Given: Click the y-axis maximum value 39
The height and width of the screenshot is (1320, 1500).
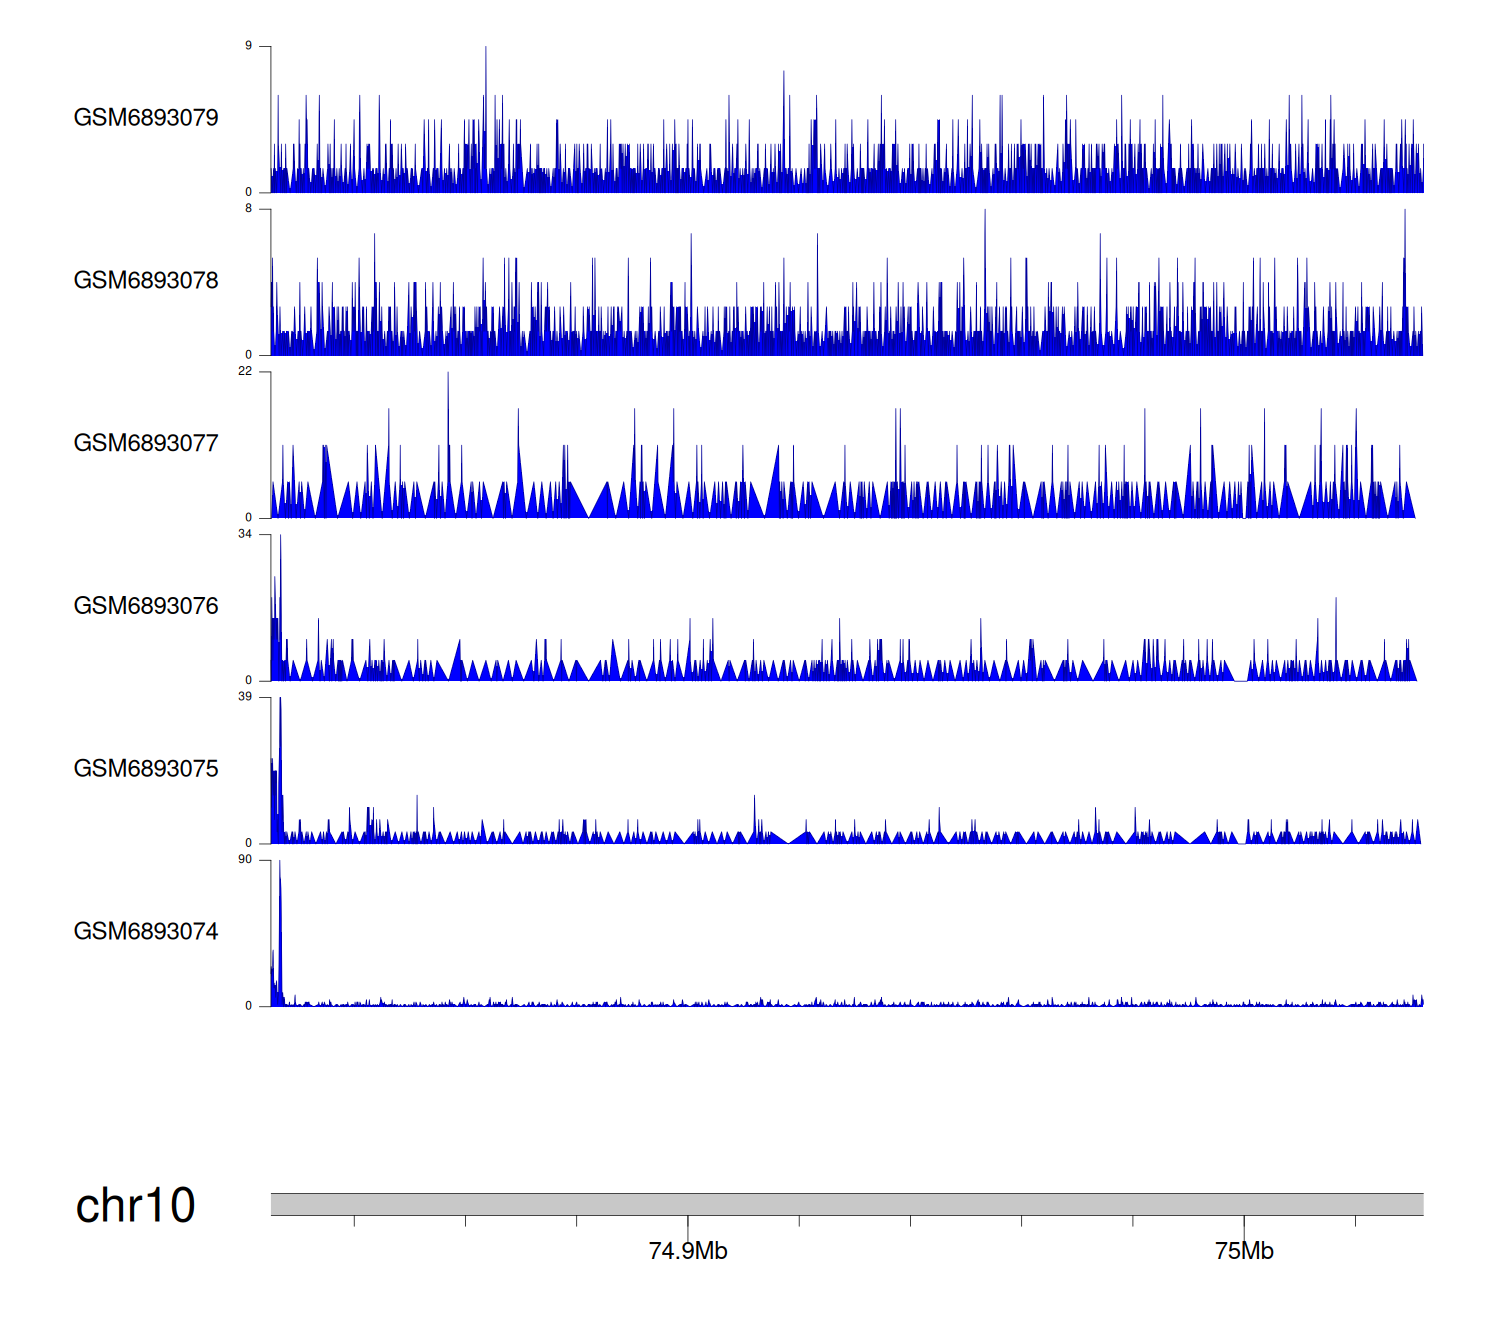Looking at the screenshot, I should pyautogui.click(x=245, y=697).
